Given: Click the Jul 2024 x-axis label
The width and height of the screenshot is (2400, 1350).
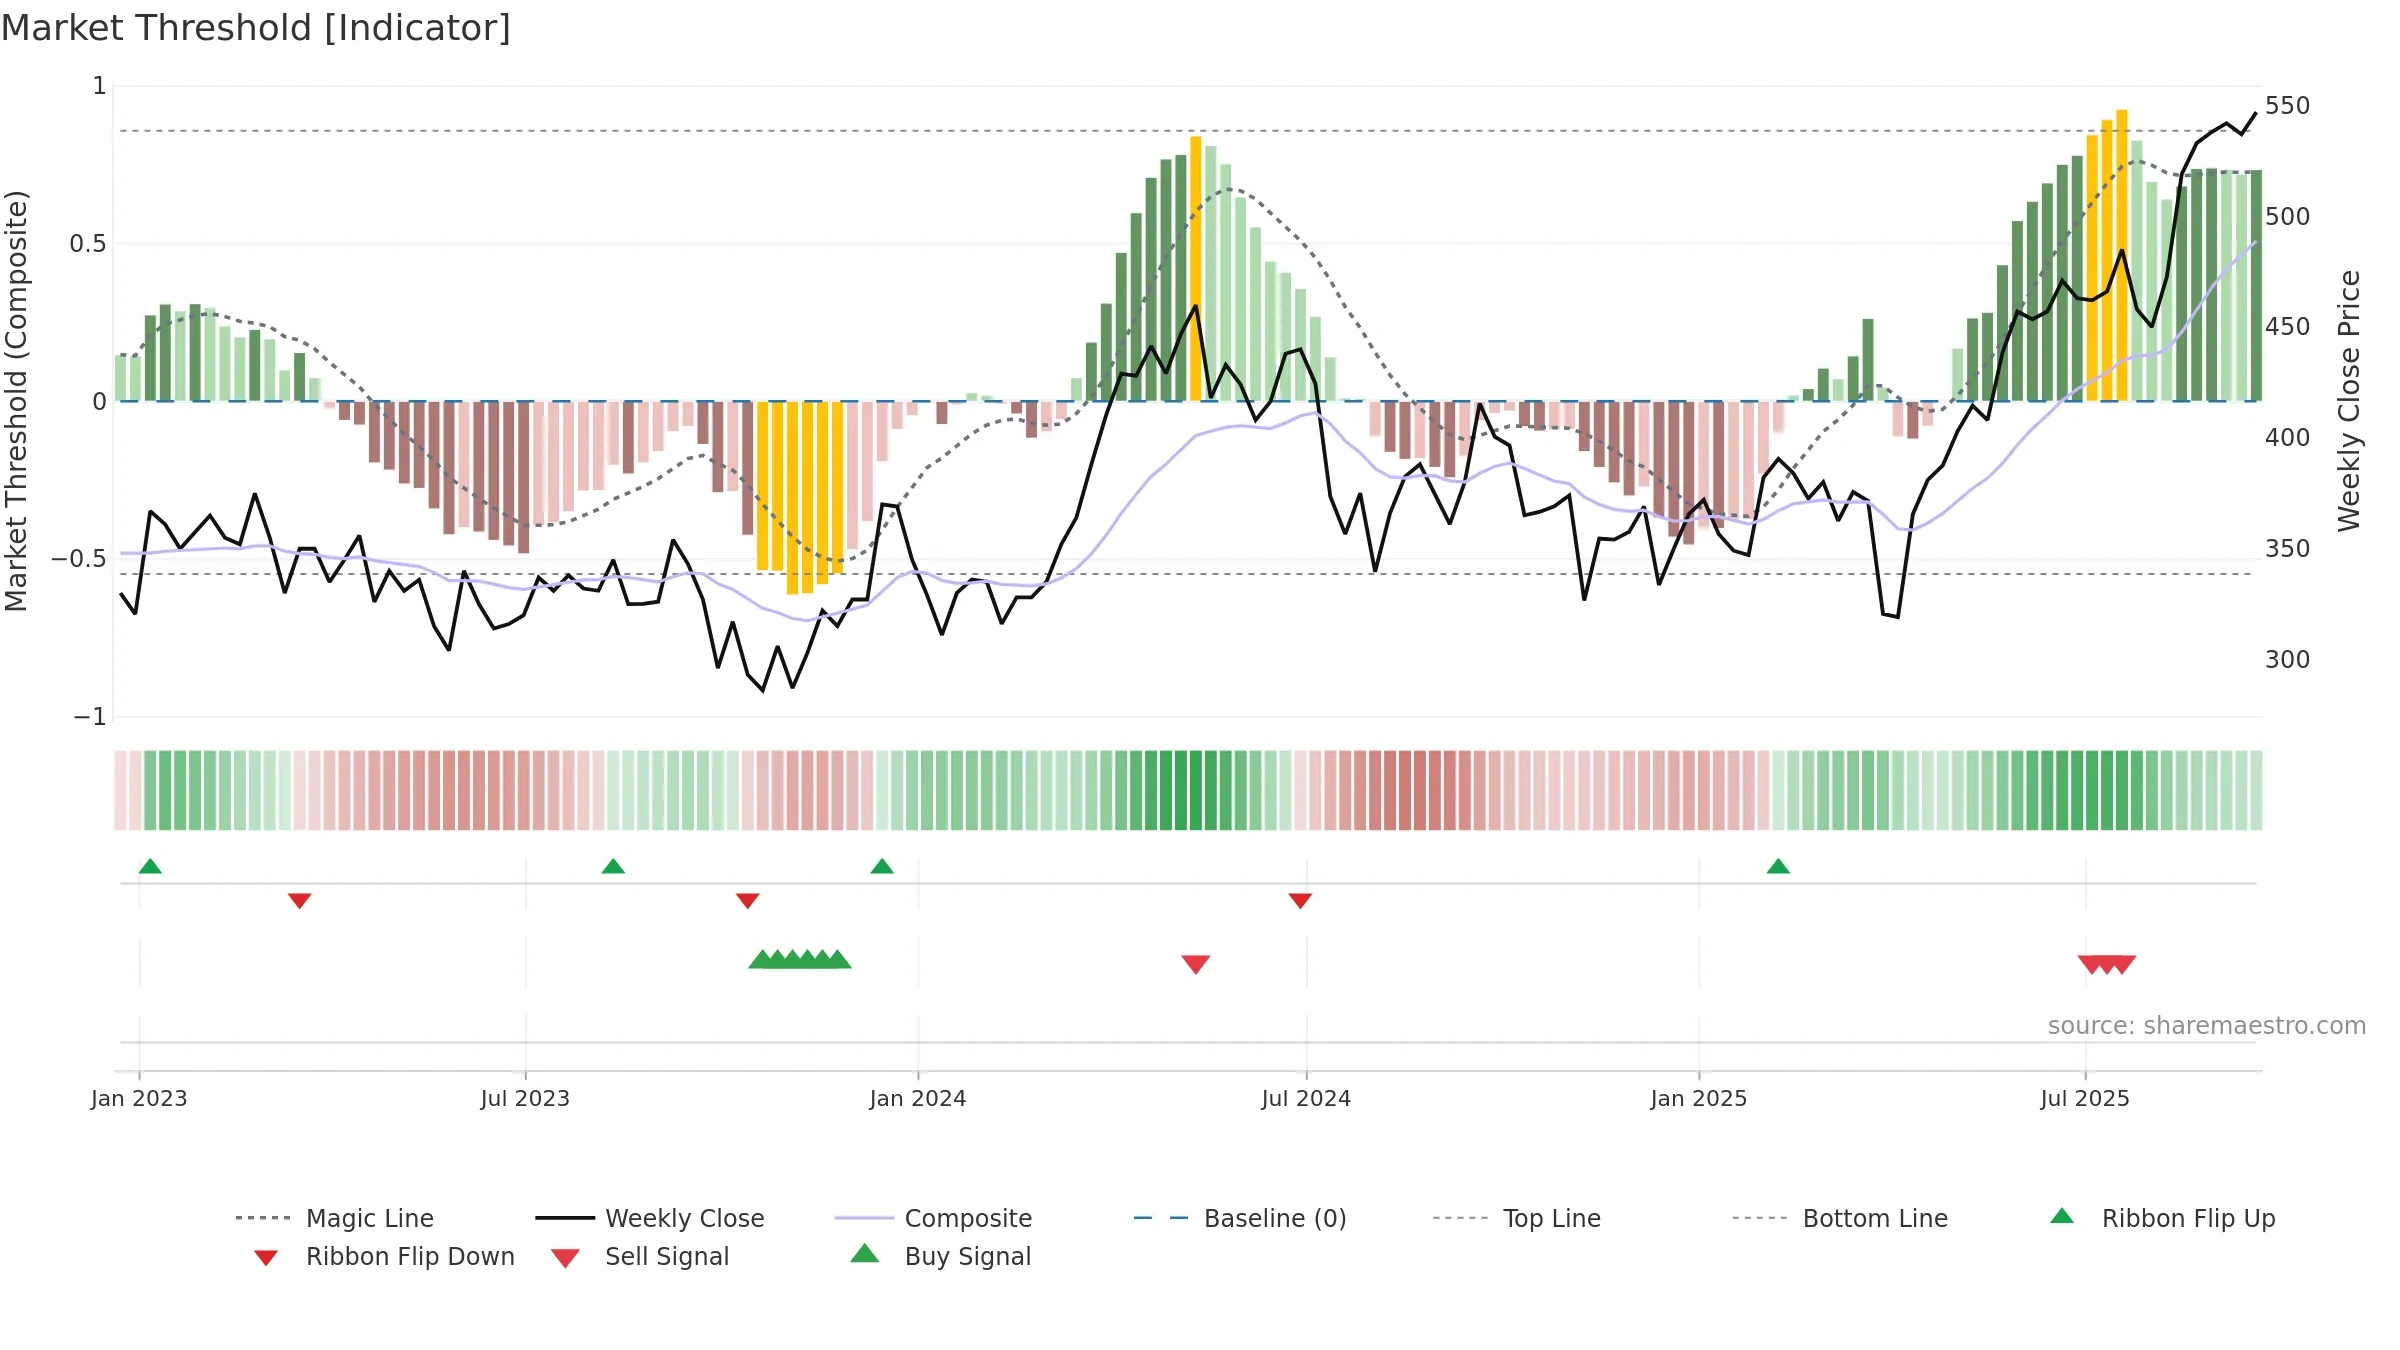Looking at the screenshot, I should [x=1306, y=1098].
